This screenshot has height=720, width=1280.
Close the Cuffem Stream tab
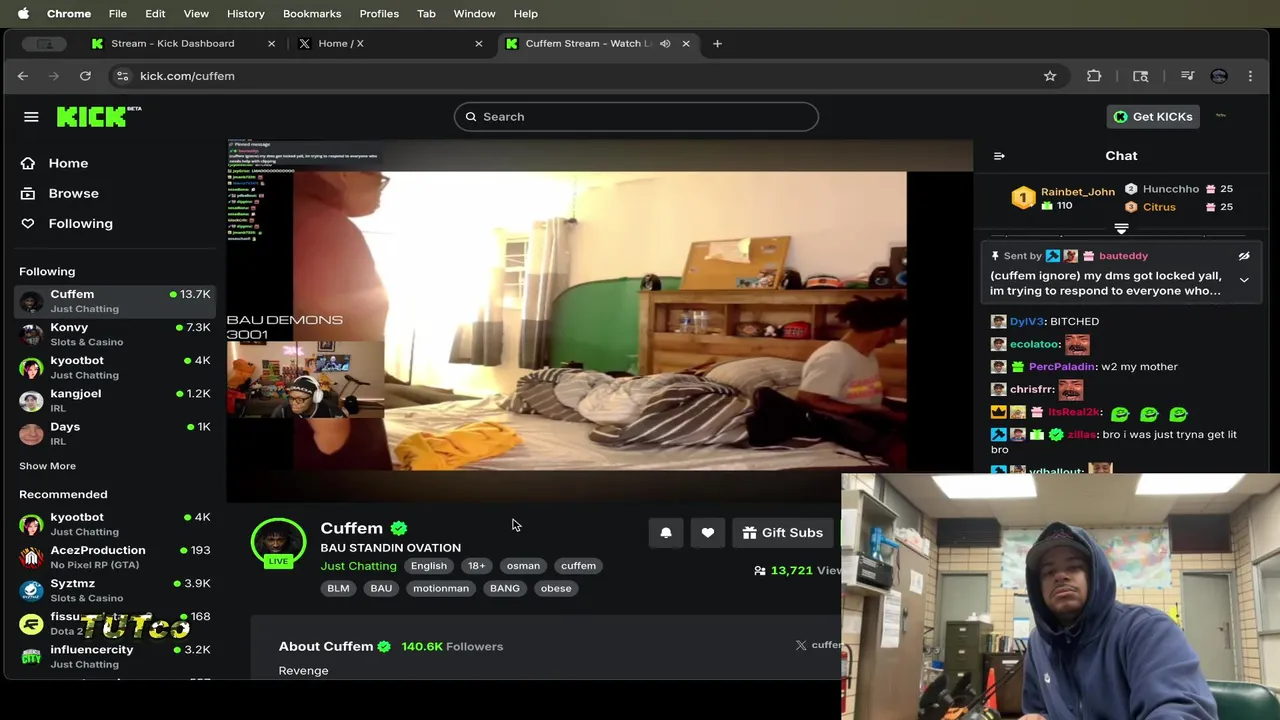pos(686,44)
